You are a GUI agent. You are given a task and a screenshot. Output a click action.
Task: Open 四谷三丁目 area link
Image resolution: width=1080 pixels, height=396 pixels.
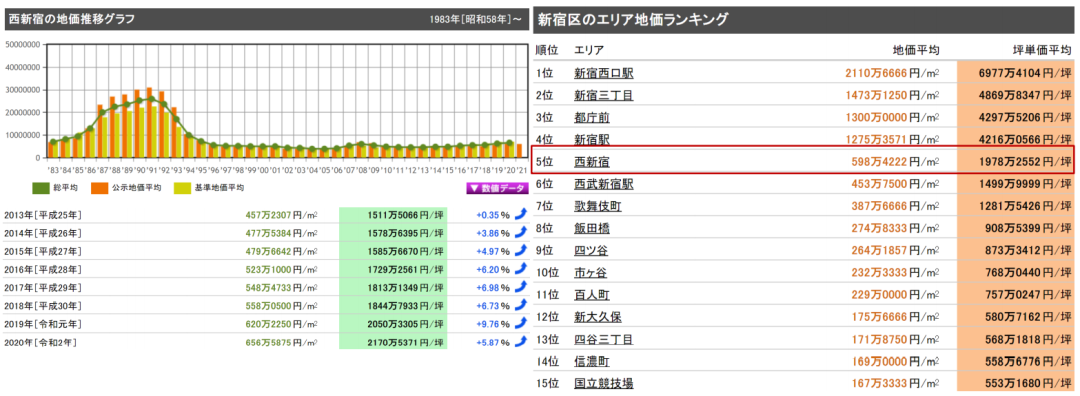point(603,339)
